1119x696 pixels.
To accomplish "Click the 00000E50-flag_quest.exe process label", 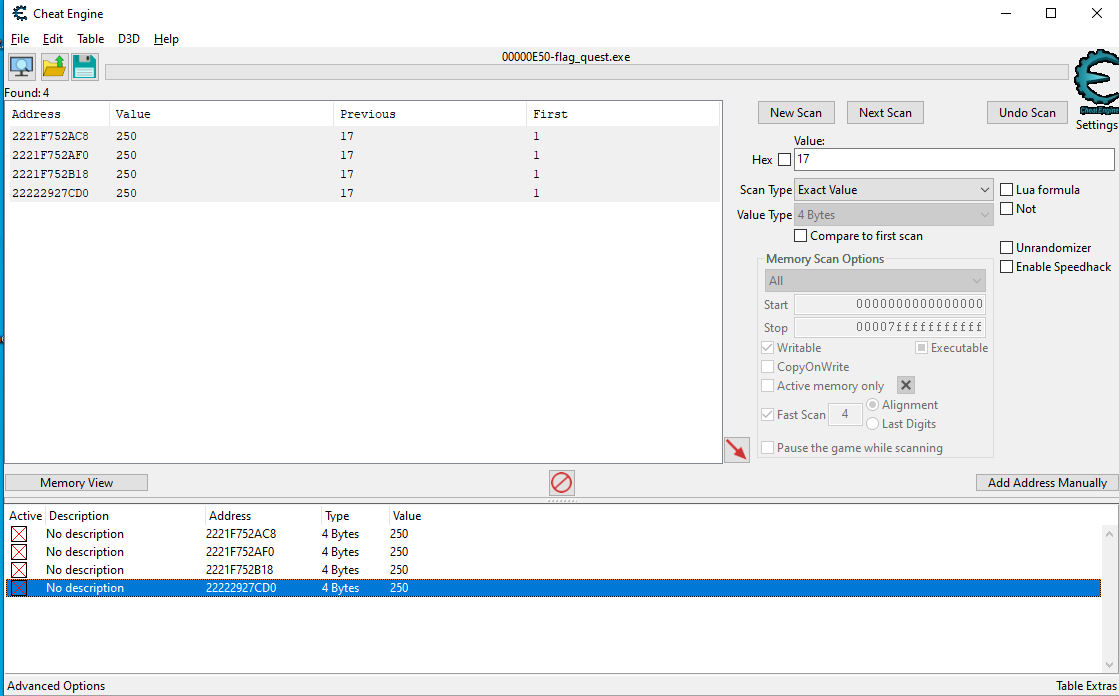I will tap(566, 57).
